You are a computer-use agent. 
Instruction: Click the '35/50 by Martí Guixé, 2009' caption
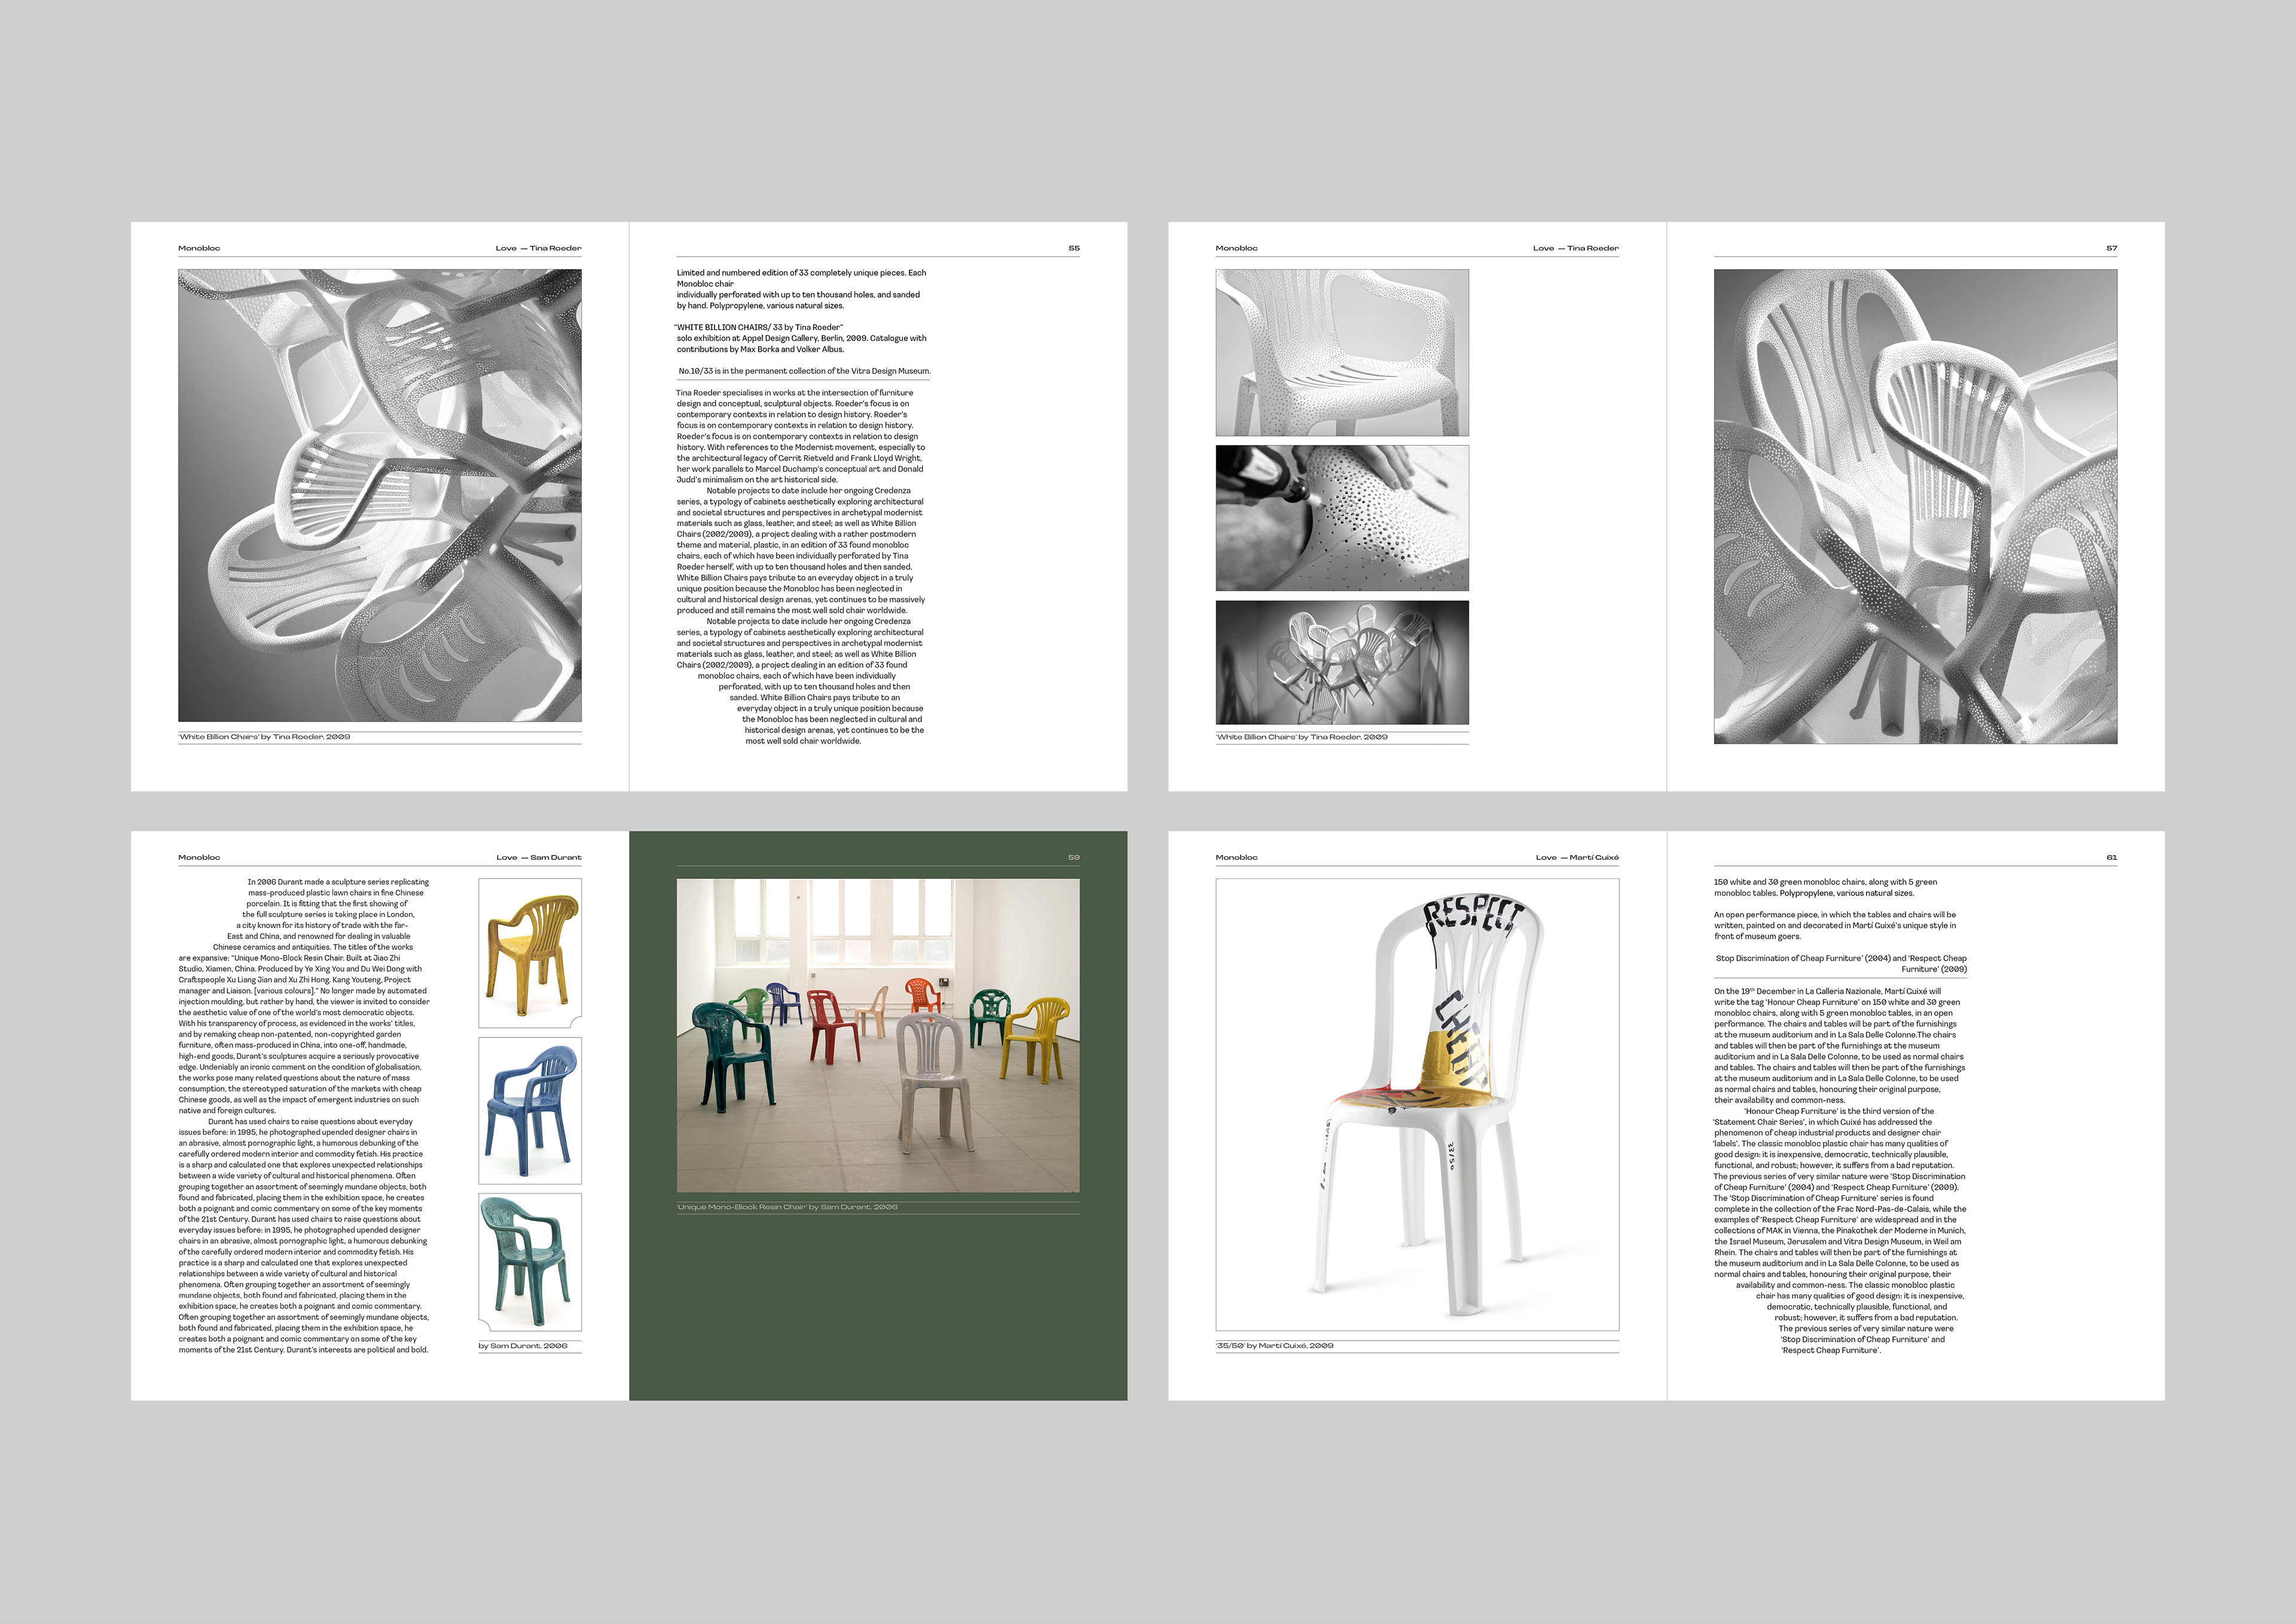point(1275,1346)
